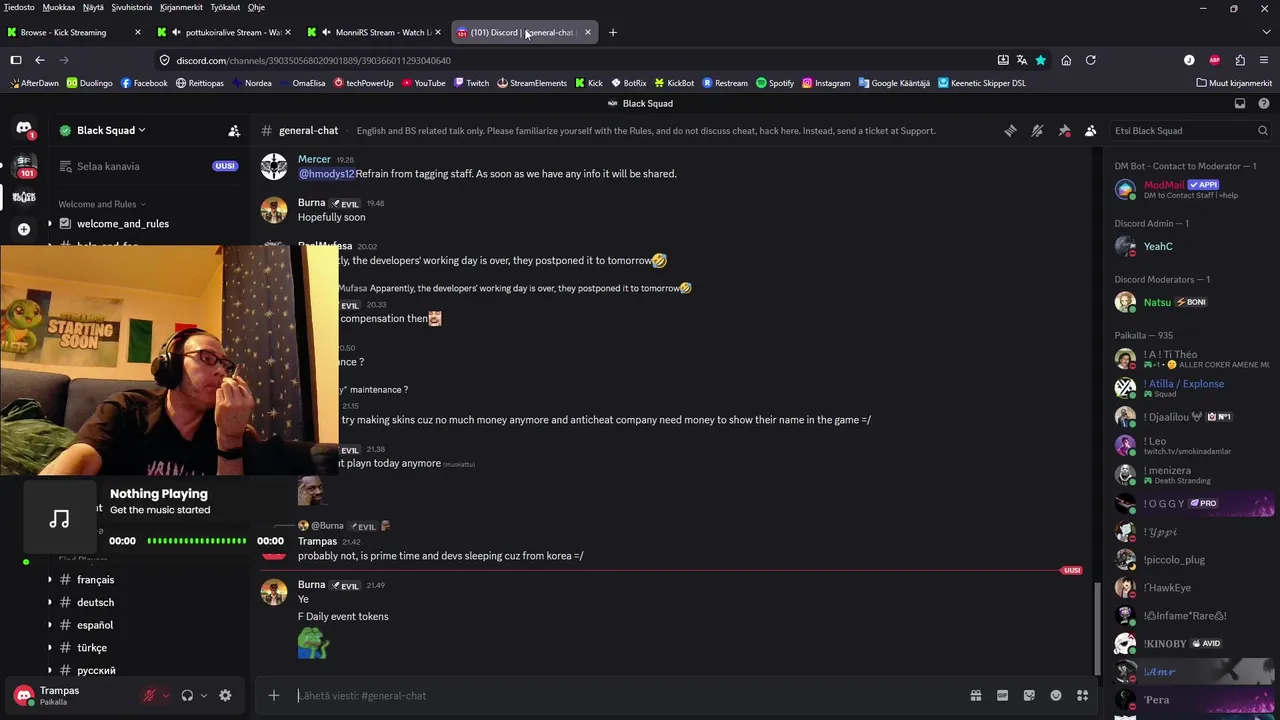This screenshot has width=1280, height=720.
Task: Switch to Browse - Kick Streaming tab
Action: [70, 32]
